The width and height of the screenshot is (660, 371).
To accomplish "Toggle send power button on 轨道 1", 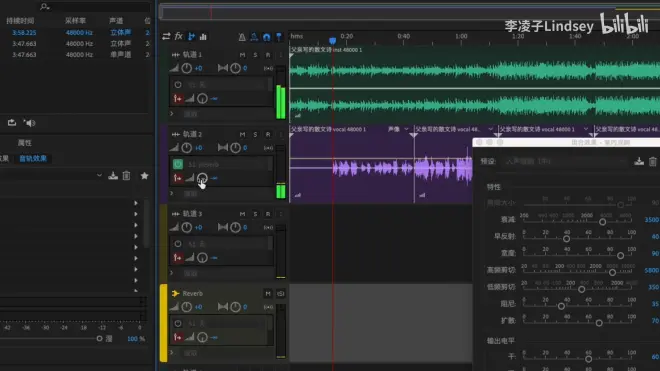I will (178, 85).
